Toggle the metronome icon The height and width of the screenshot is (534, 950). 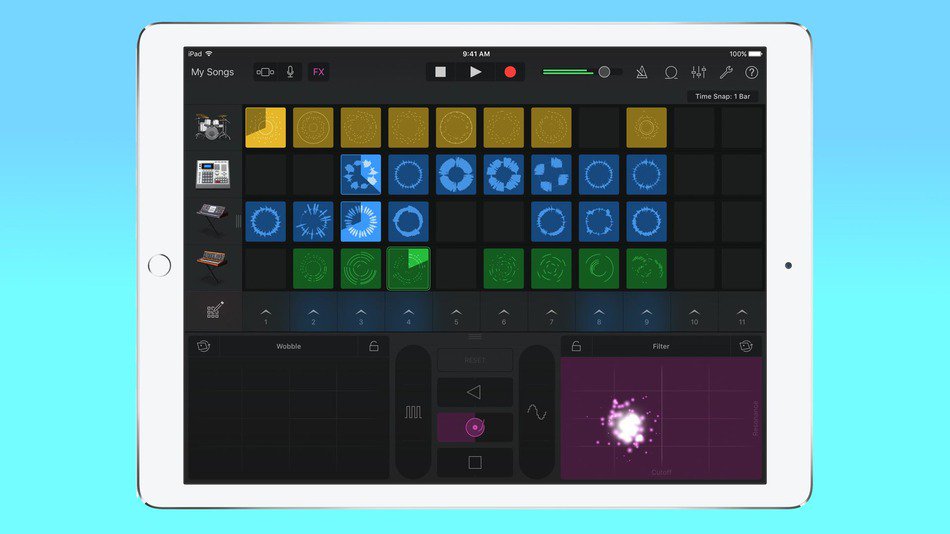(x=642, y=72)
